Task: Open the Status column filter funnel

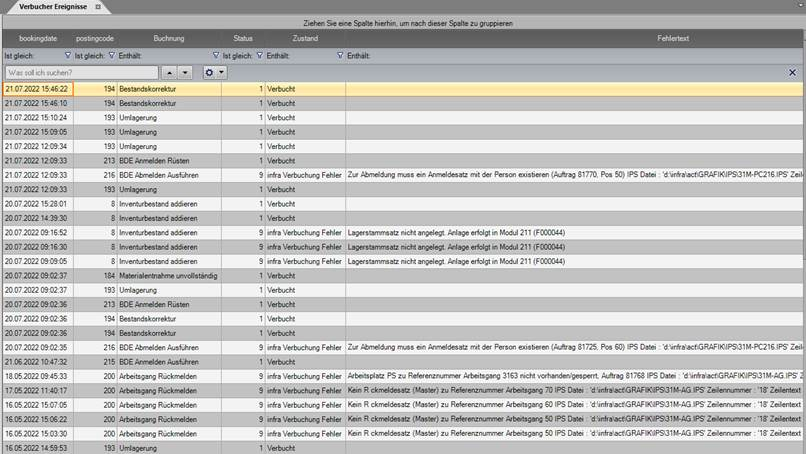Action: pyautogui.click(x=259, y=56)
